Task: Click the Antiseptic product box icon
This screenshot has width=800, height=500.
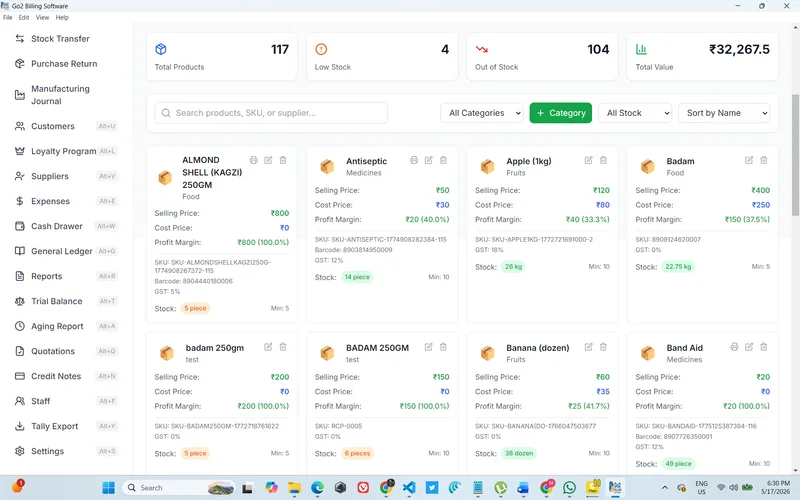Action: 327,166
